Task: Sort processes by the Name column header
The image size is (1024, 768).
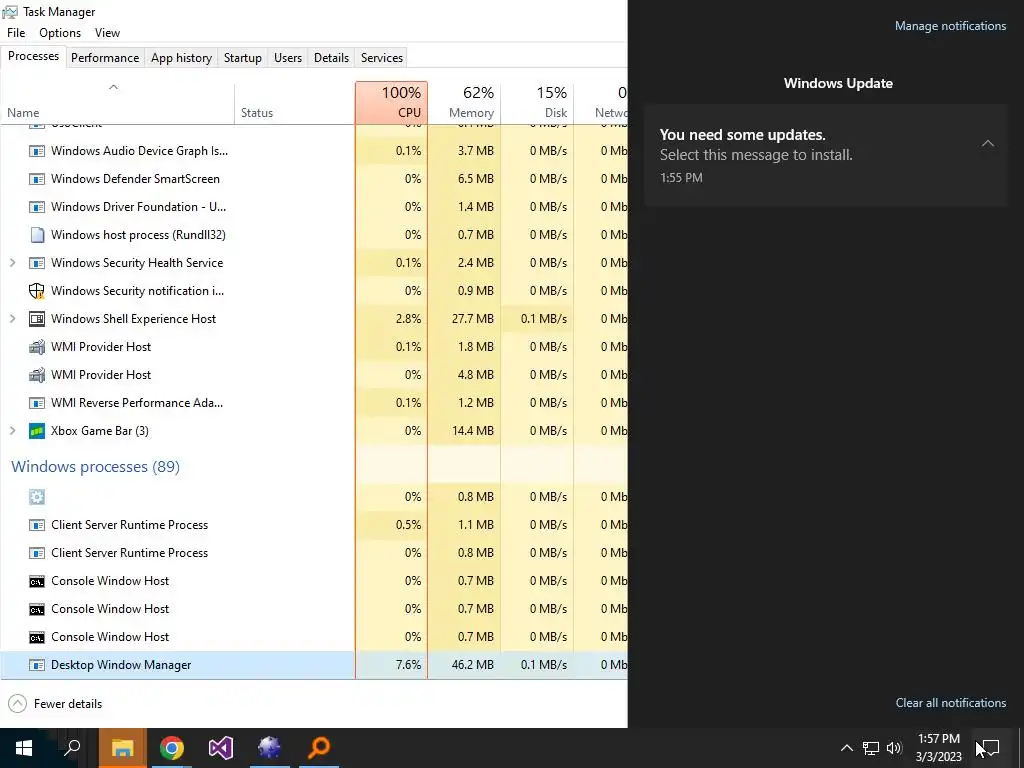Action: (118, 103)
